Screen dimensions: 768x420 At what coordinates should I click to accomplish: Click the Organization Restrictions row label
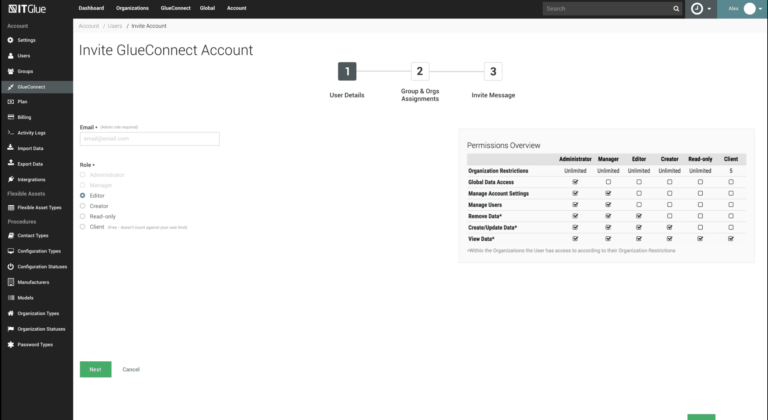(498, 171)
